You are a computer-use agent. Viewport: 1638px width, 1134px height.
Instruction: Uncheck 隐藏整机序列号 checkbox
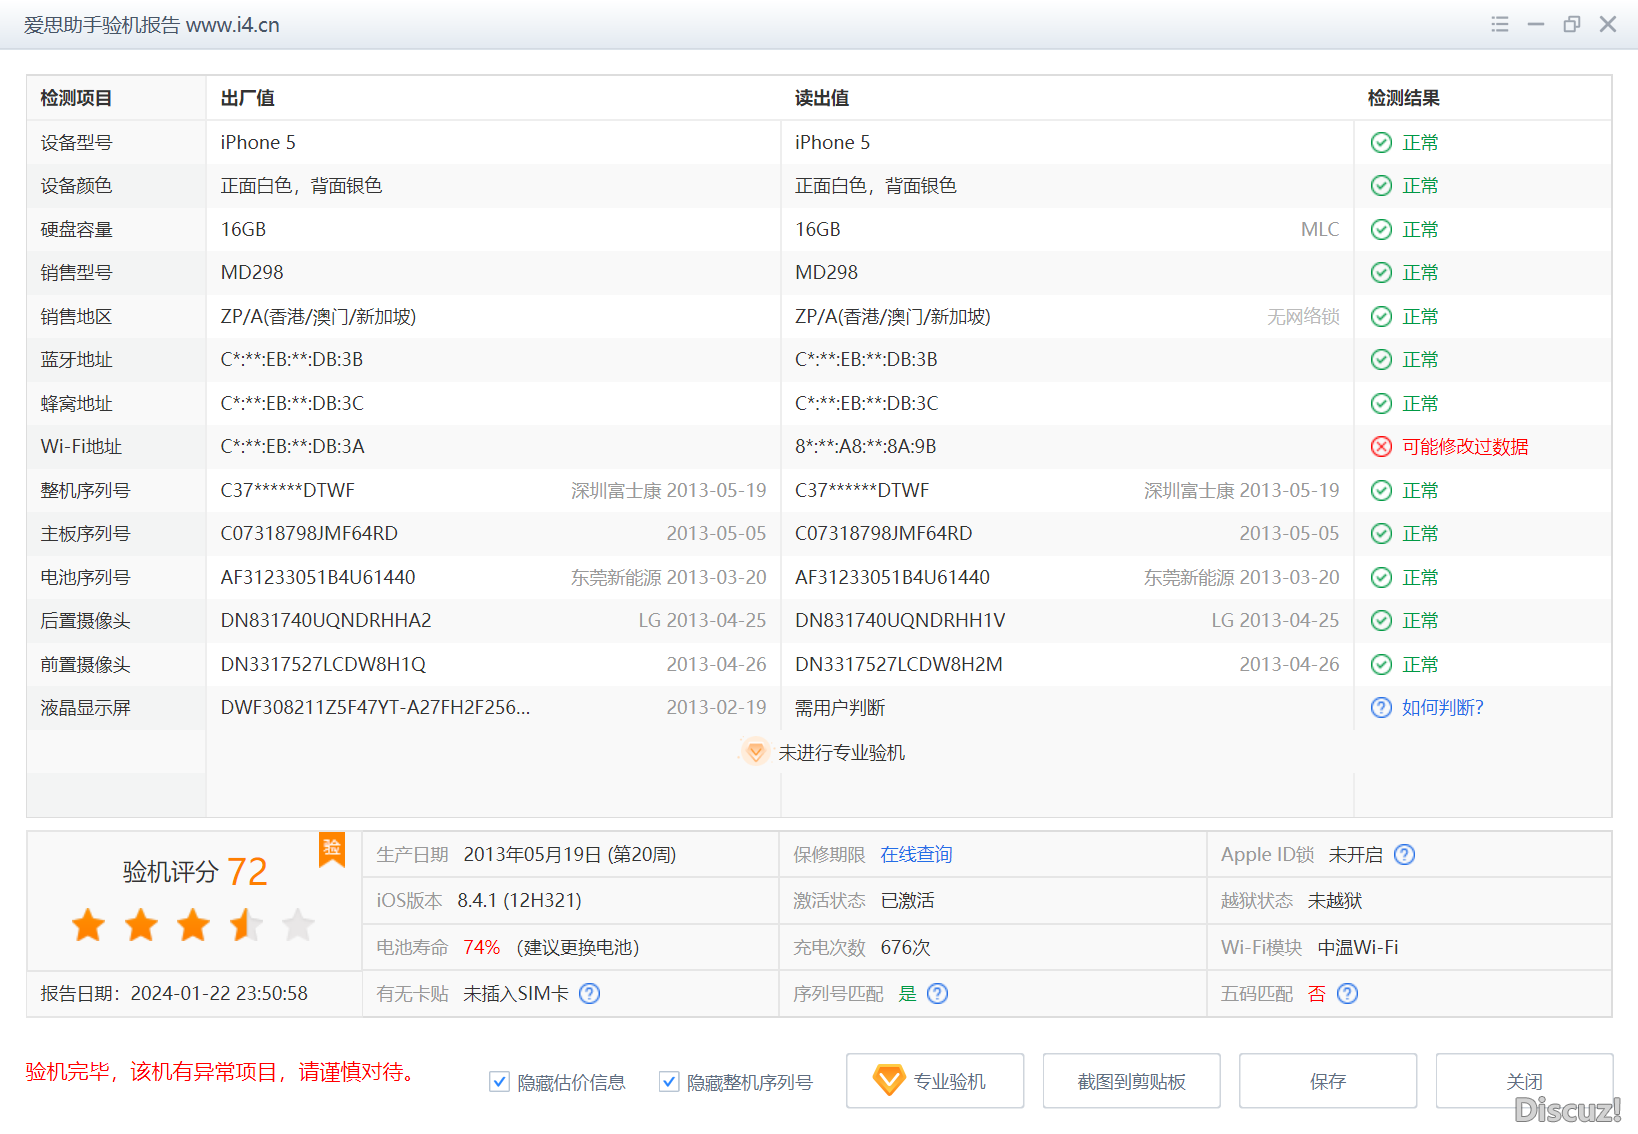tap(669, 1082)
